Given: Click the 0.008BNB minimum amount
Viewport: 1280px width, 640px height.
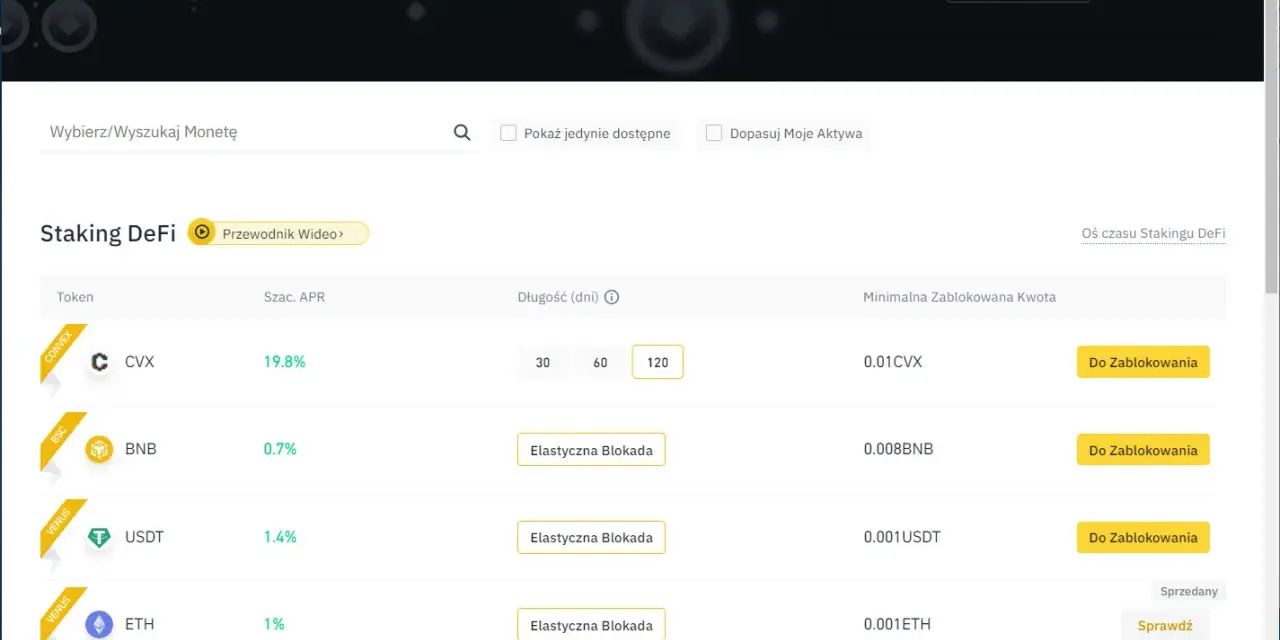Looking at the screenshot, I should point(898,449).
